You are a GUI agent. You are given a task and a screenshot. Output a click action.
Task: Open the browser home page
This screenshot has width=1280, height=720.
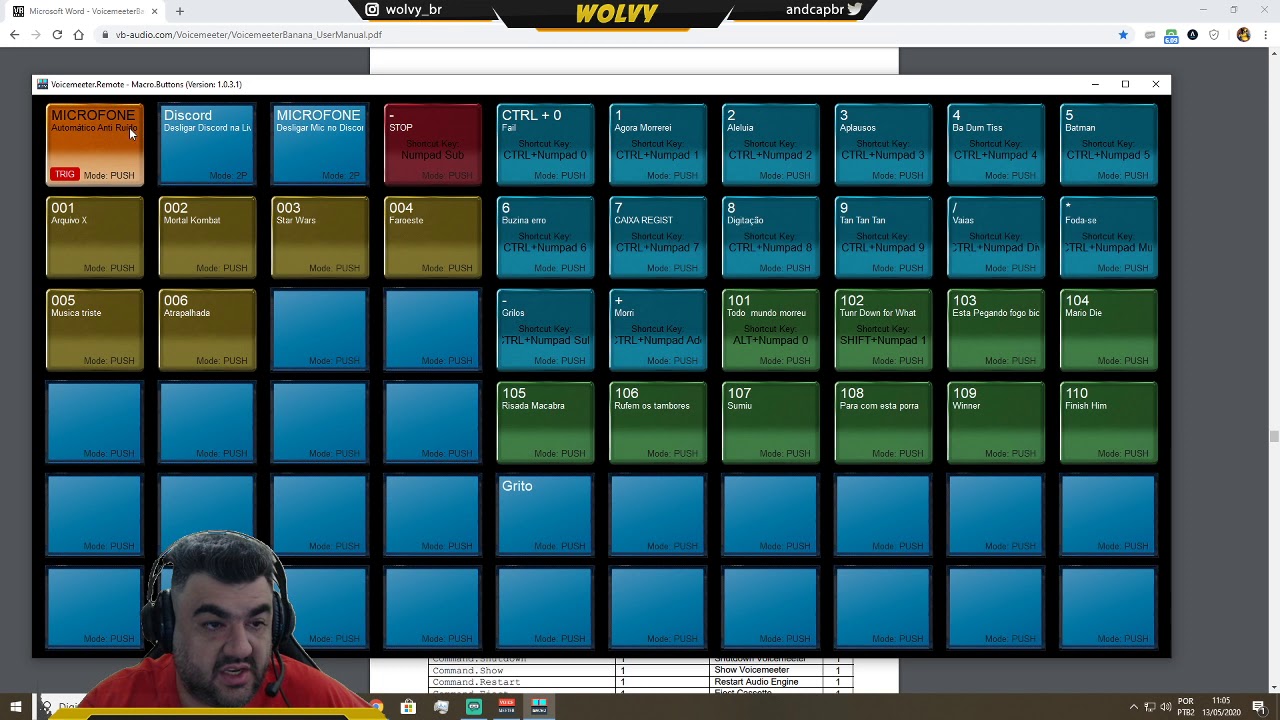[x=78, y=35]
